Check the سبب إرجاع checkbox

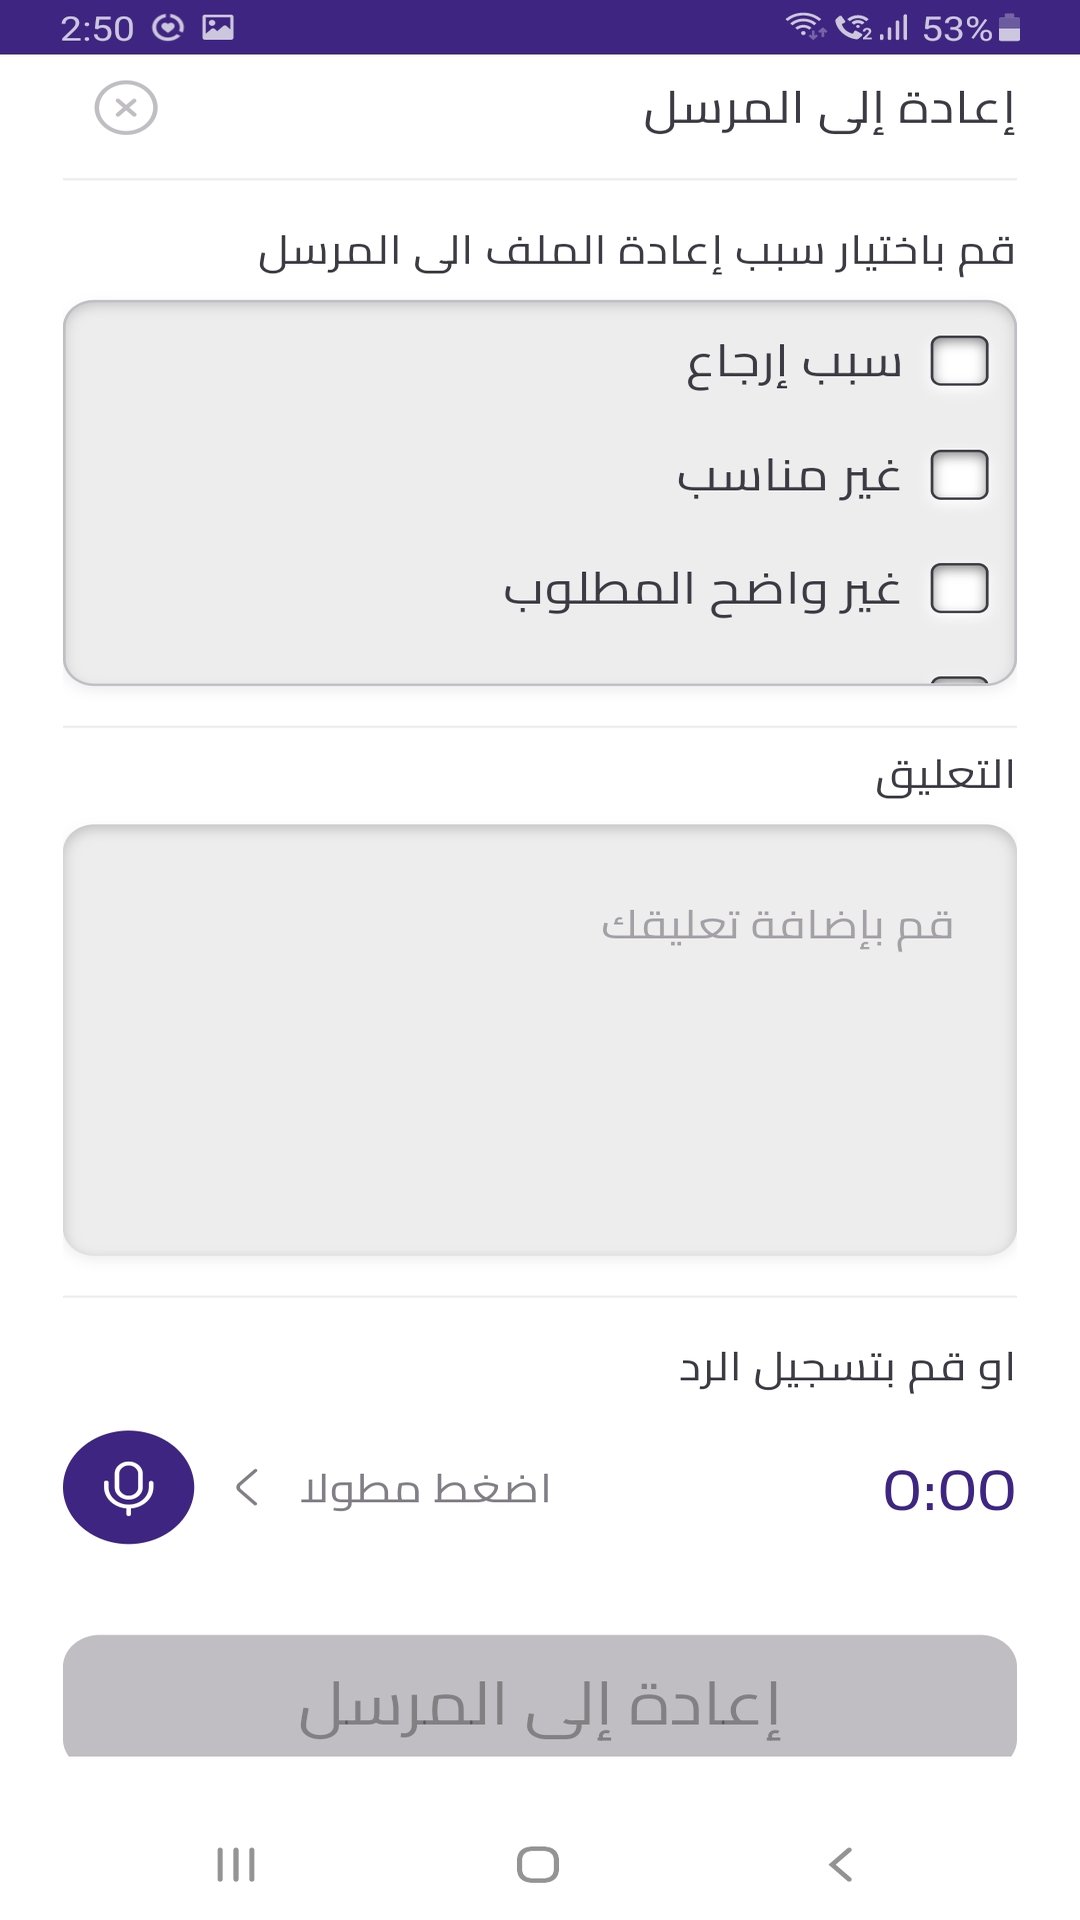[x=959, y=361]
